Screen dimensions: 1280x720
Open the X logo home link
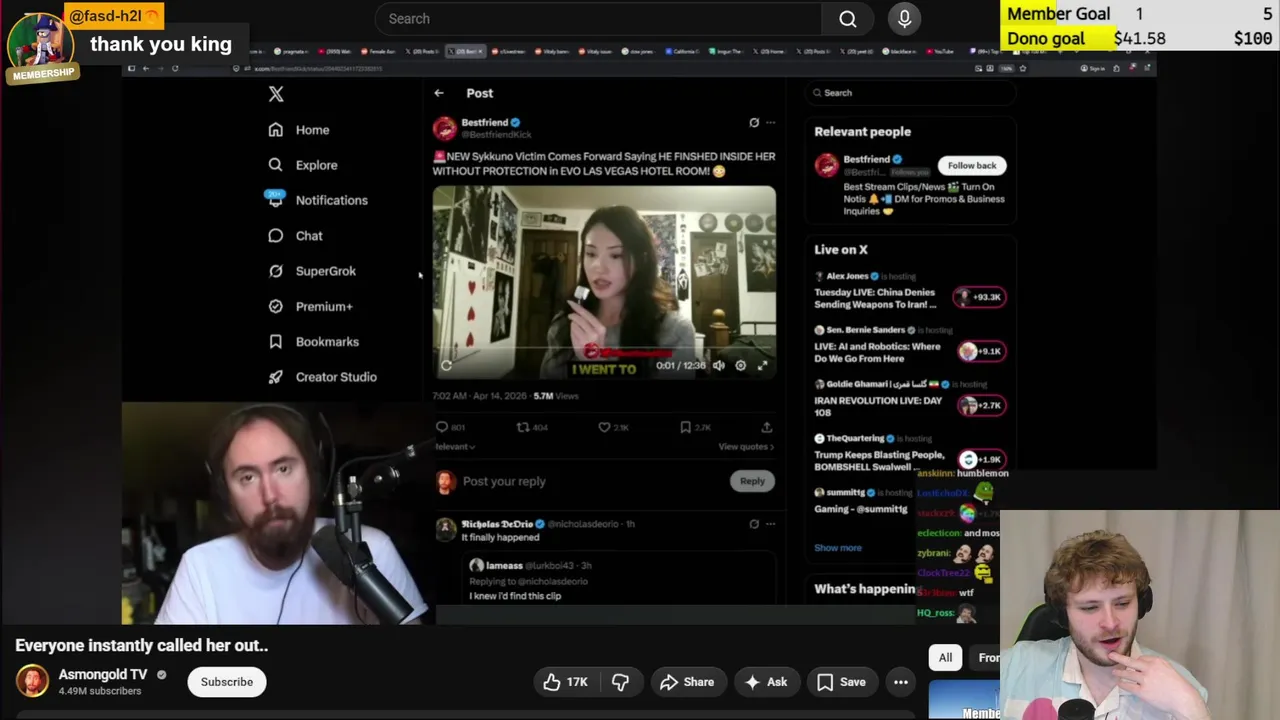pyautogui.click(x=276, y=94)
